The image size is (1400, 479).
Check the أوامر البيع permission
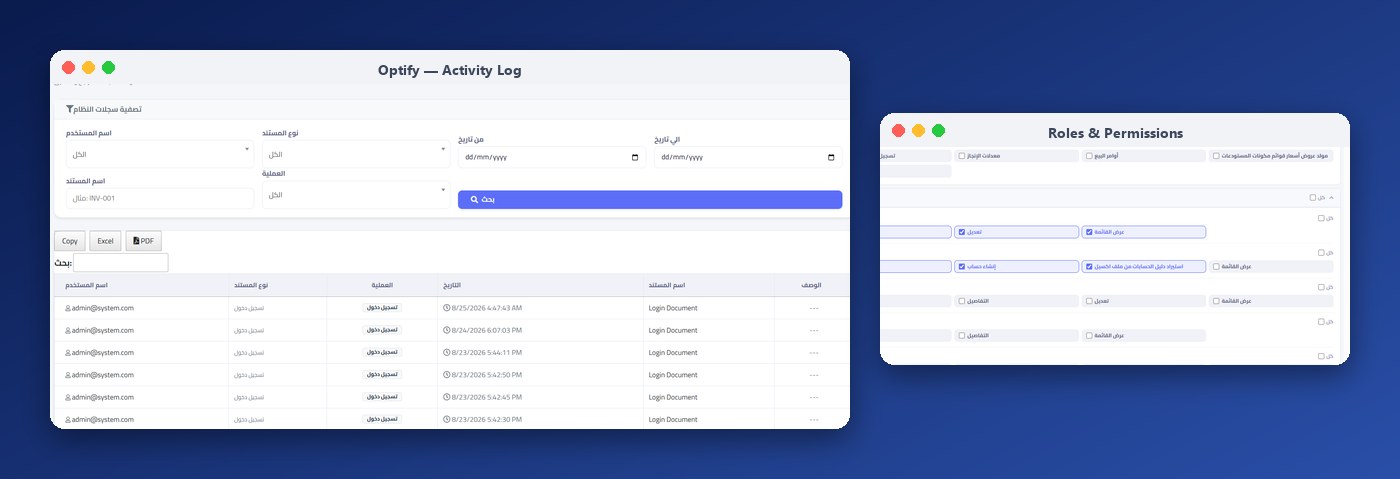pyautogui.click(x=1089, y=156)
